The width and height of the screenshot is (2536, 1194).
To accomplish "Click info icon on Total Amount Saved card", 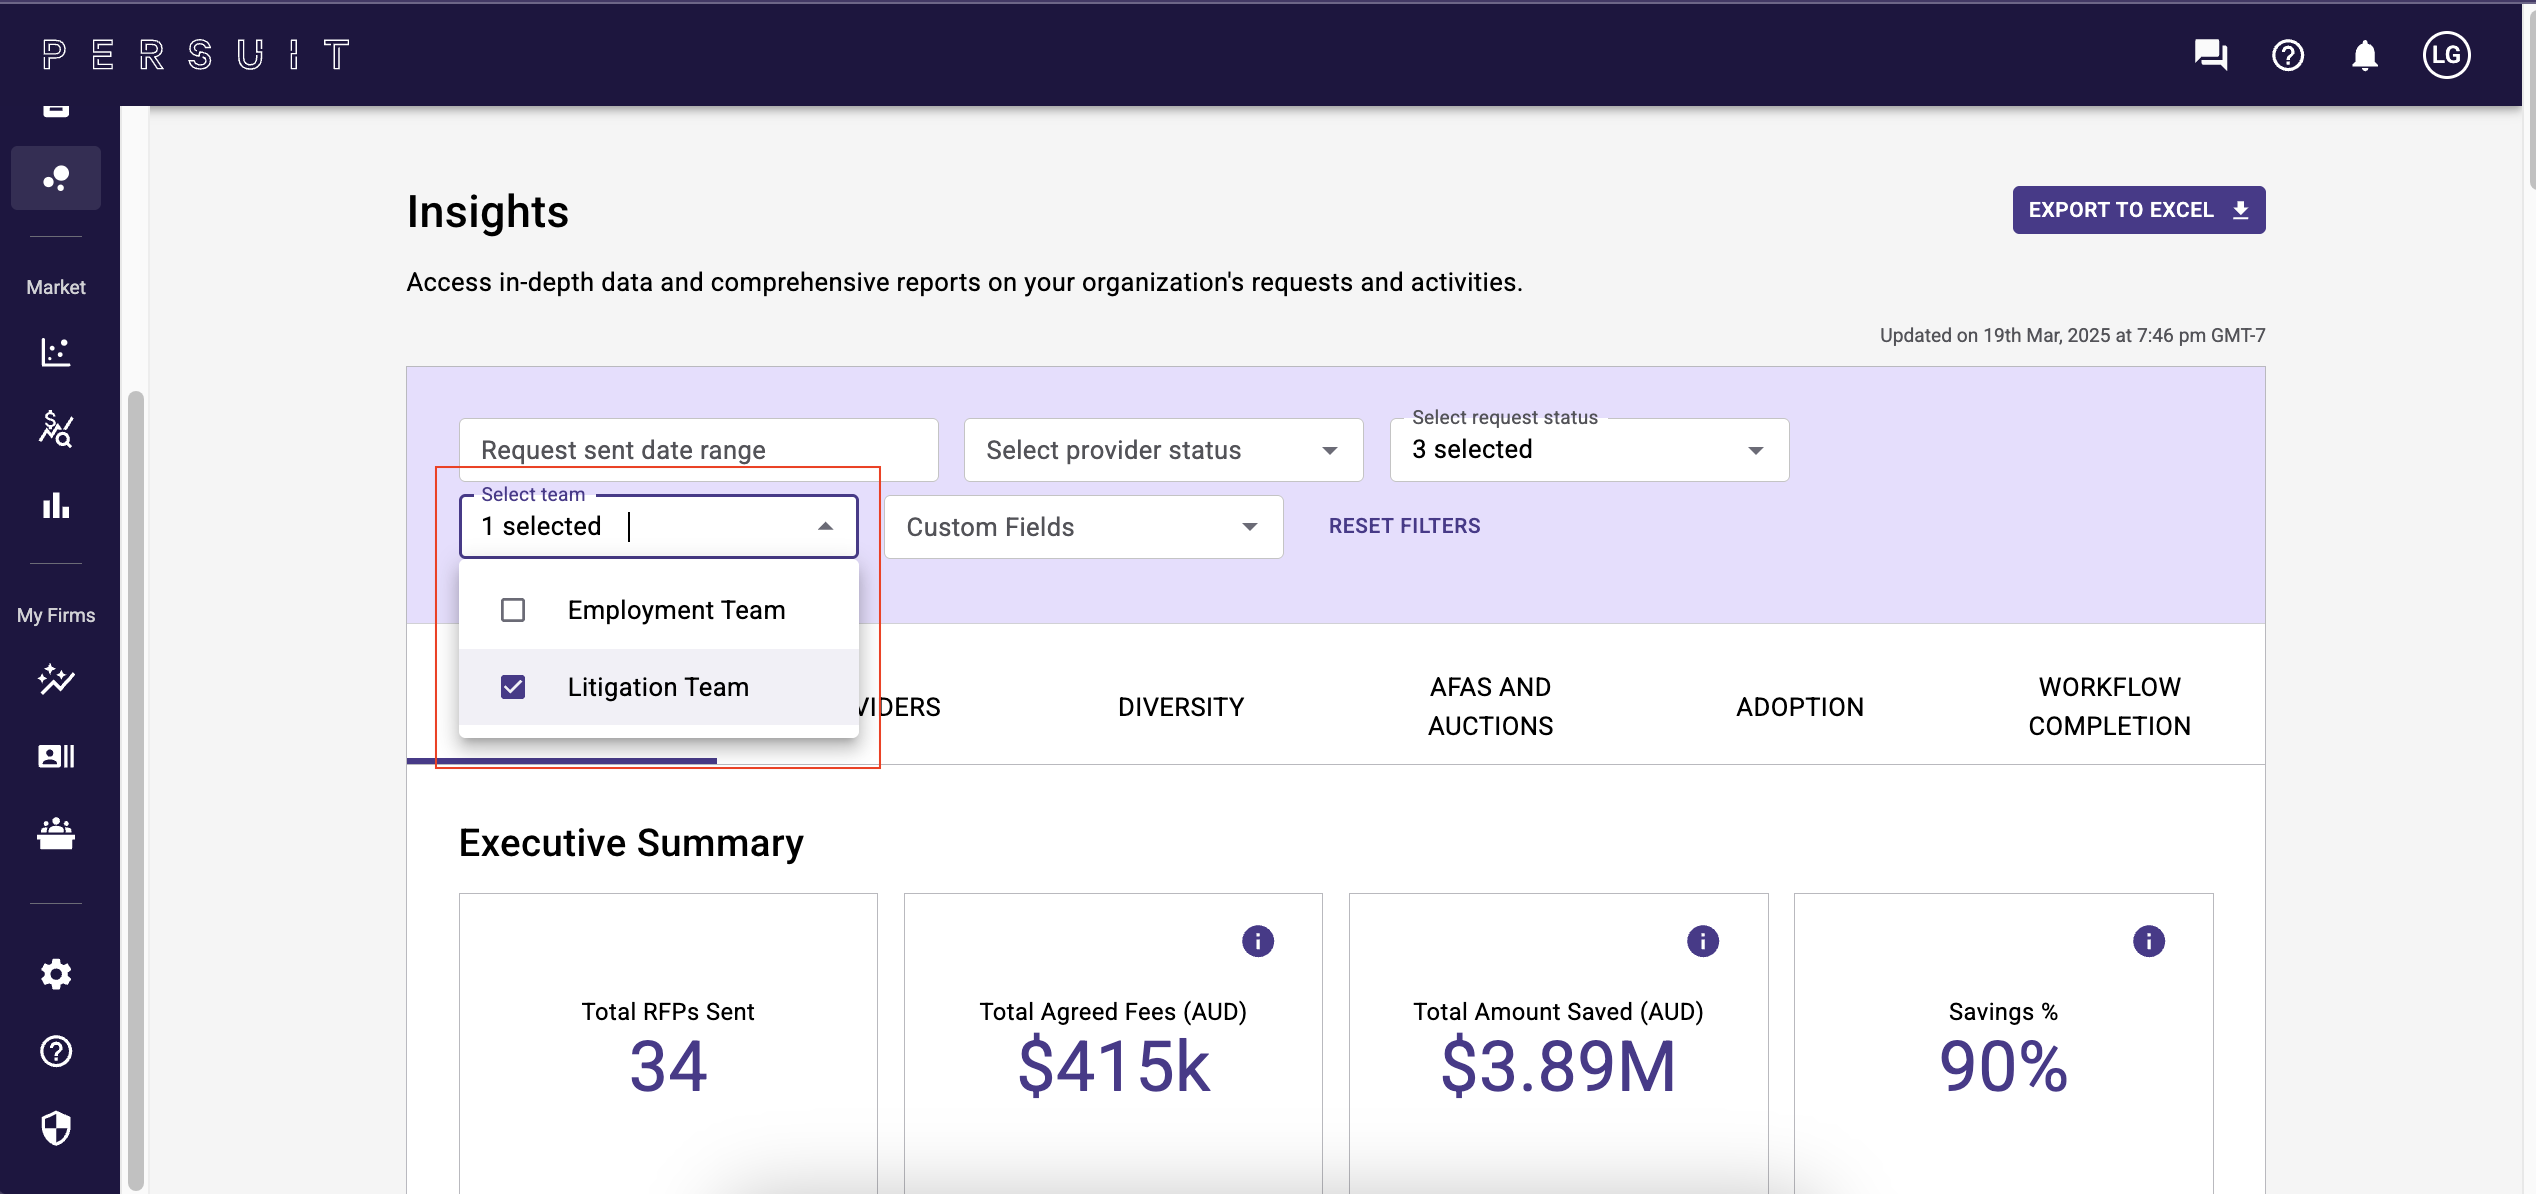I will 1703,941.
